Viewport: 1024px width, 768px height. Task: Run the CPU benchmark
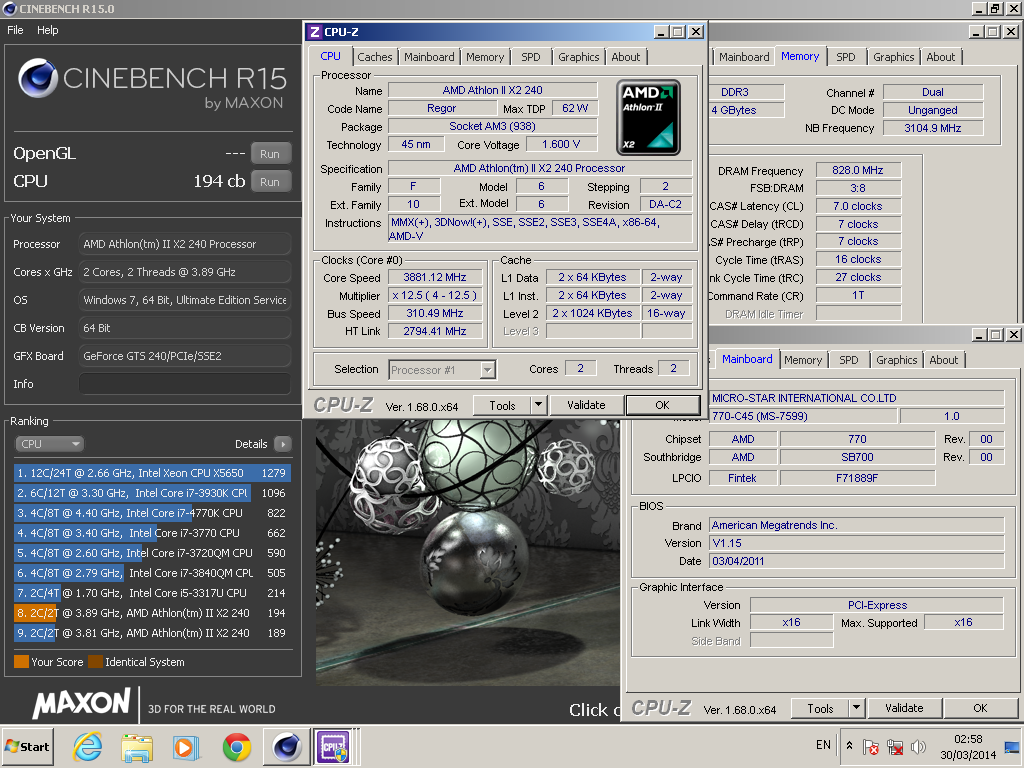click(x=270, y=182)
